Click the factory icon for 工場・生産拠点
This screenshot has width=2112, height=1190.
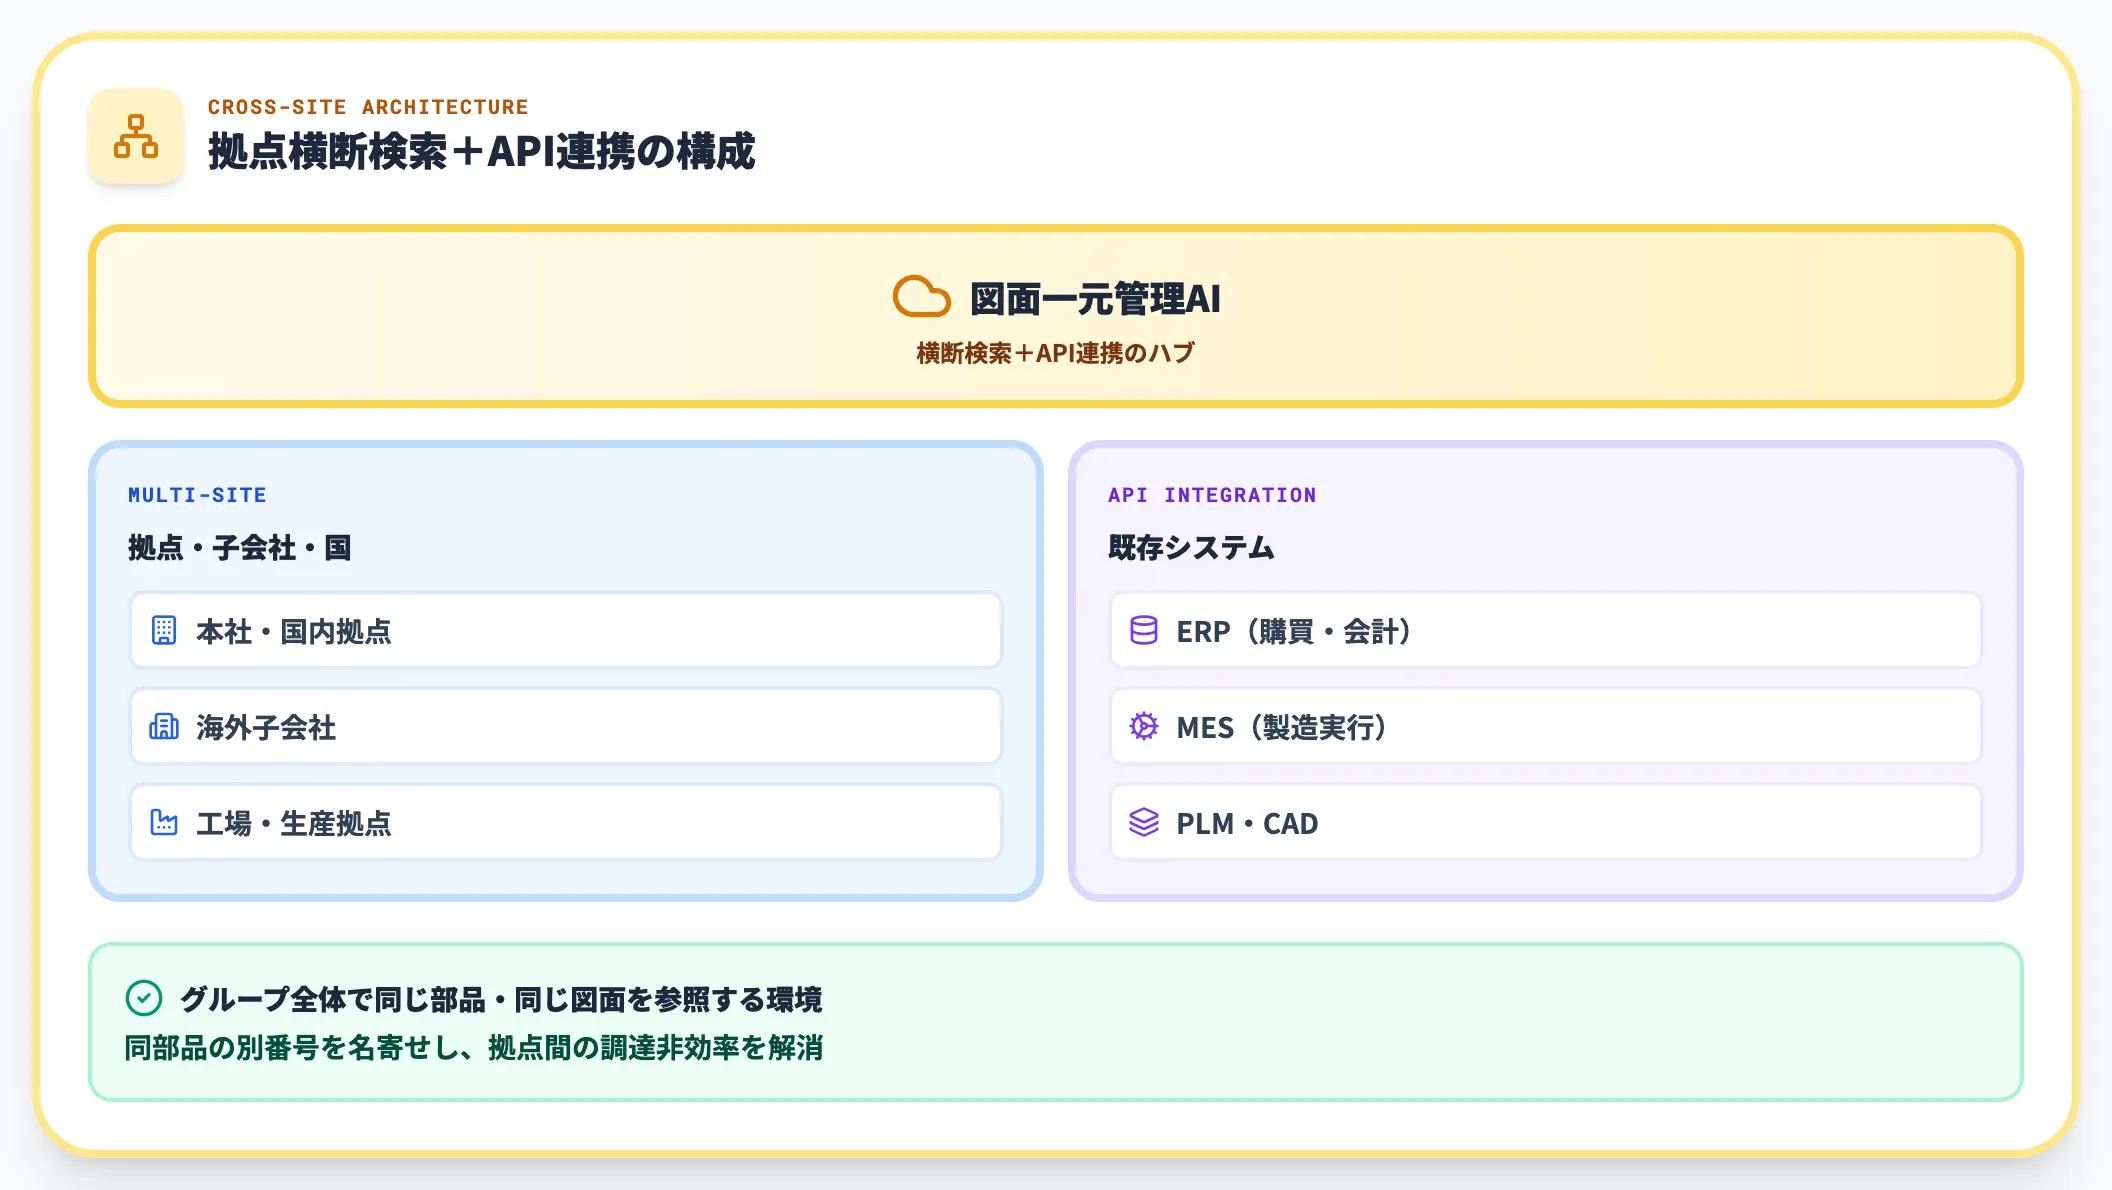coord(164,823)
